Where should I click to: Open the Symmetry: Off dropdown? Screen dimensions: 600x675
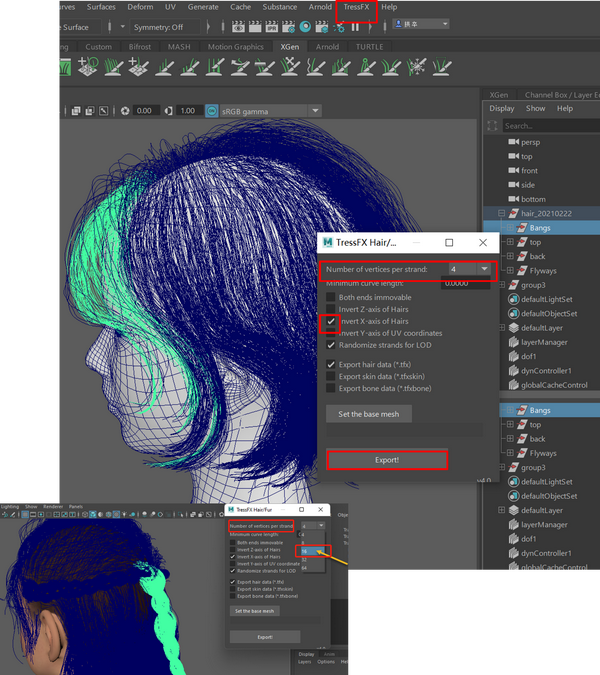pyautogui.click(x=164, y=27)
